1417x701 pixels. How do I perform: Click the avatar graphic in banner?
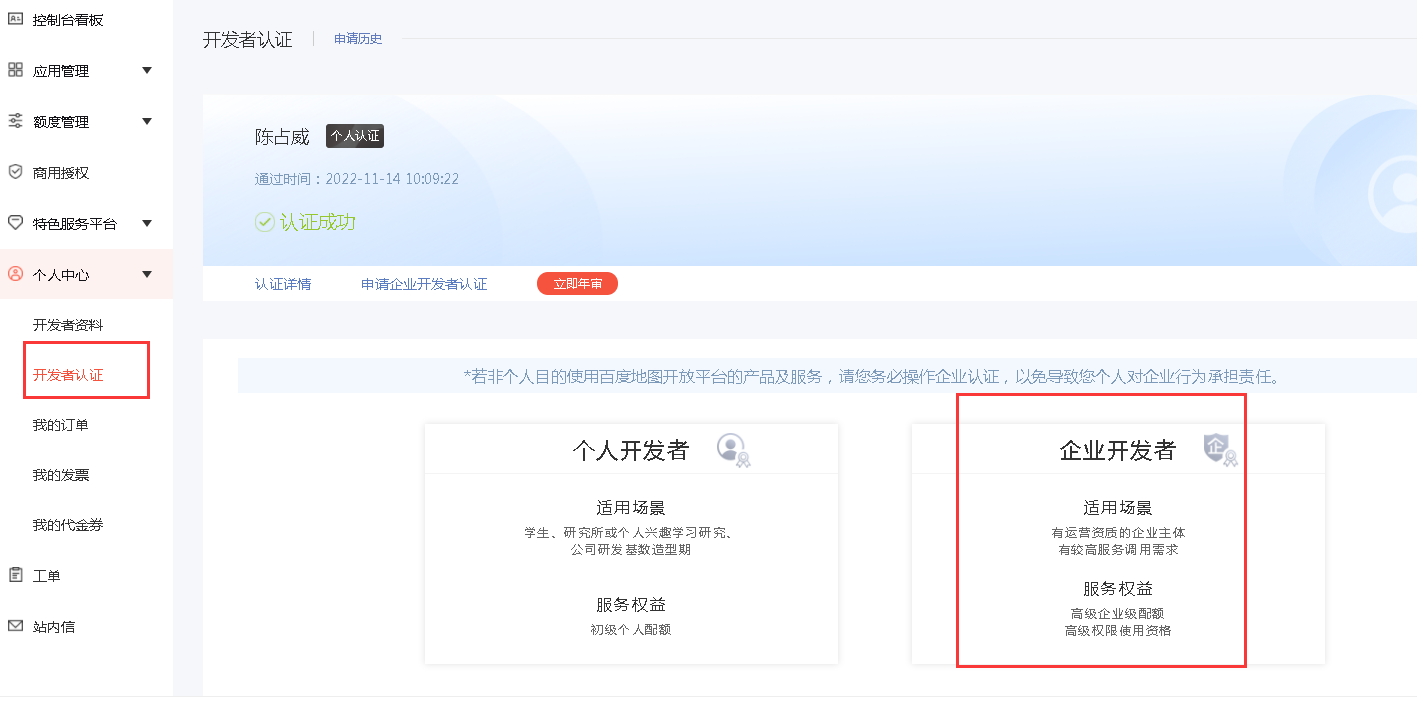click(1392, 195)
